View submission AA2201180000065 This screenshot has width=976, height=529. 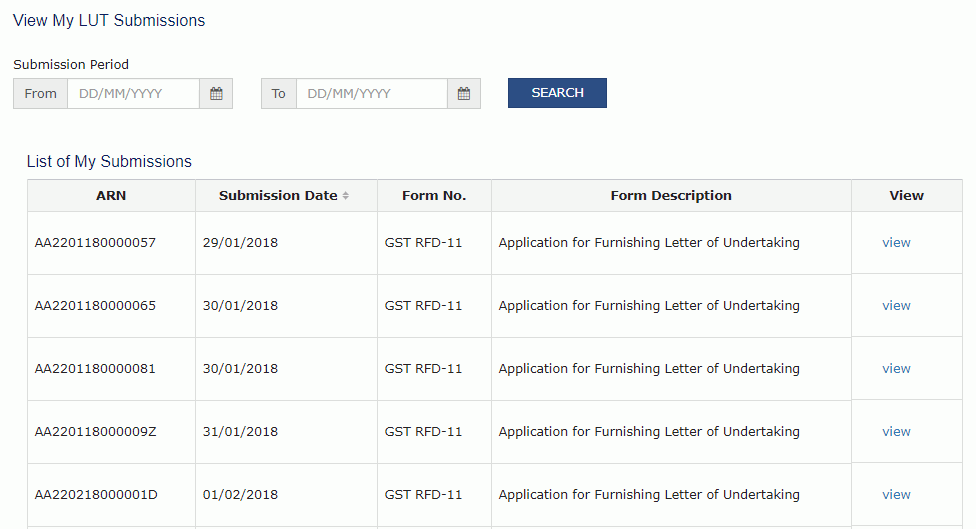[x=896, y=306]
